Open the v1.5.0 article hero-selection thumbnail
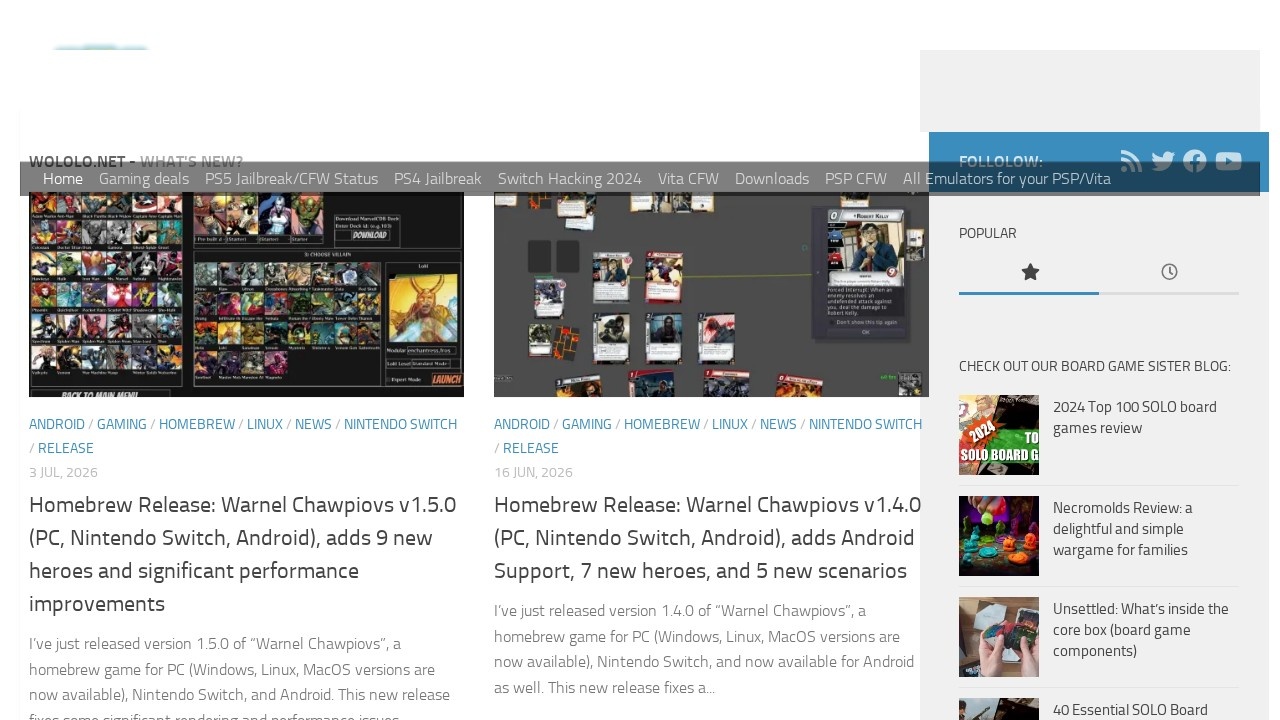The image size is (1280, 720). [x=246, y=294]
